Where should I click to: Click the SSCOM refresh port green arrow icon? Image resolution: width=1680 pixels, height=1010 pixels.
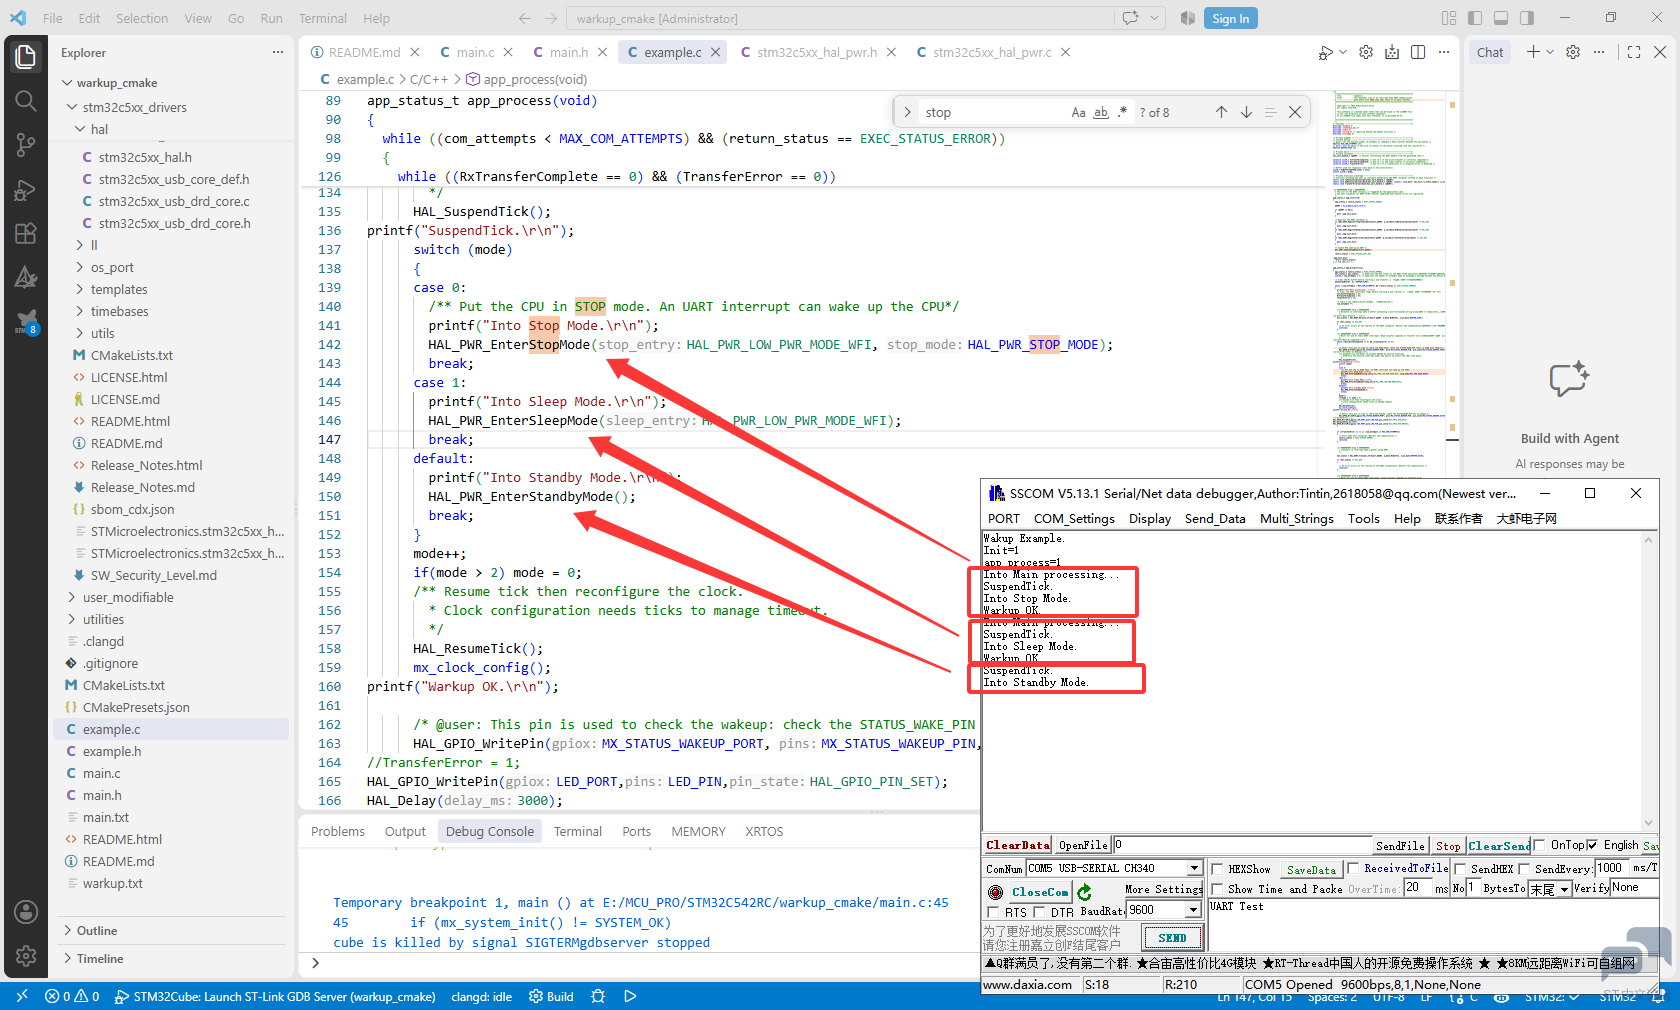(1084, 891)
